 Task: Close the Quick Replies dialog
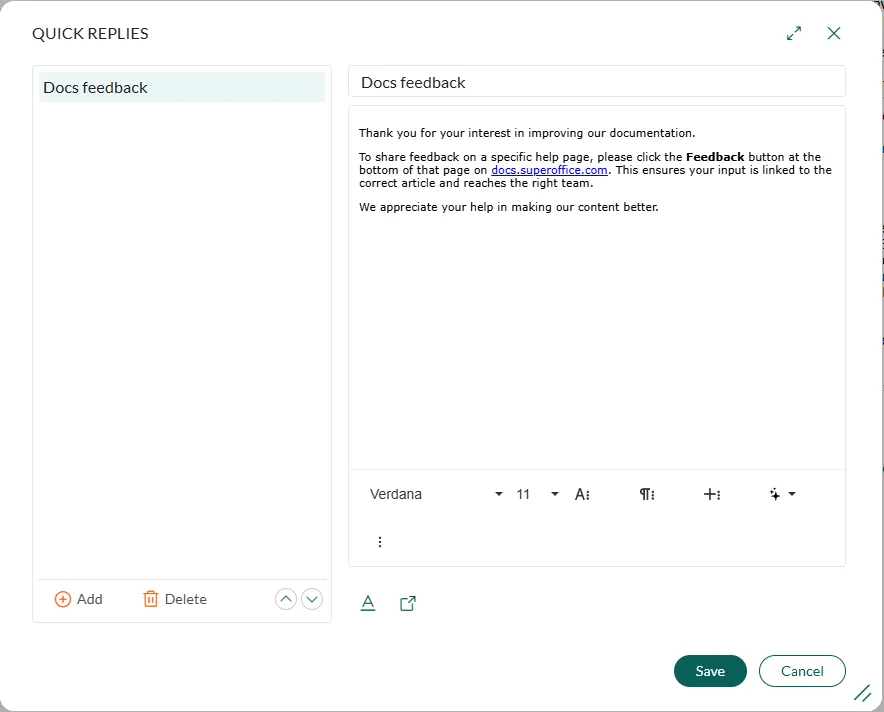(834, 33)
